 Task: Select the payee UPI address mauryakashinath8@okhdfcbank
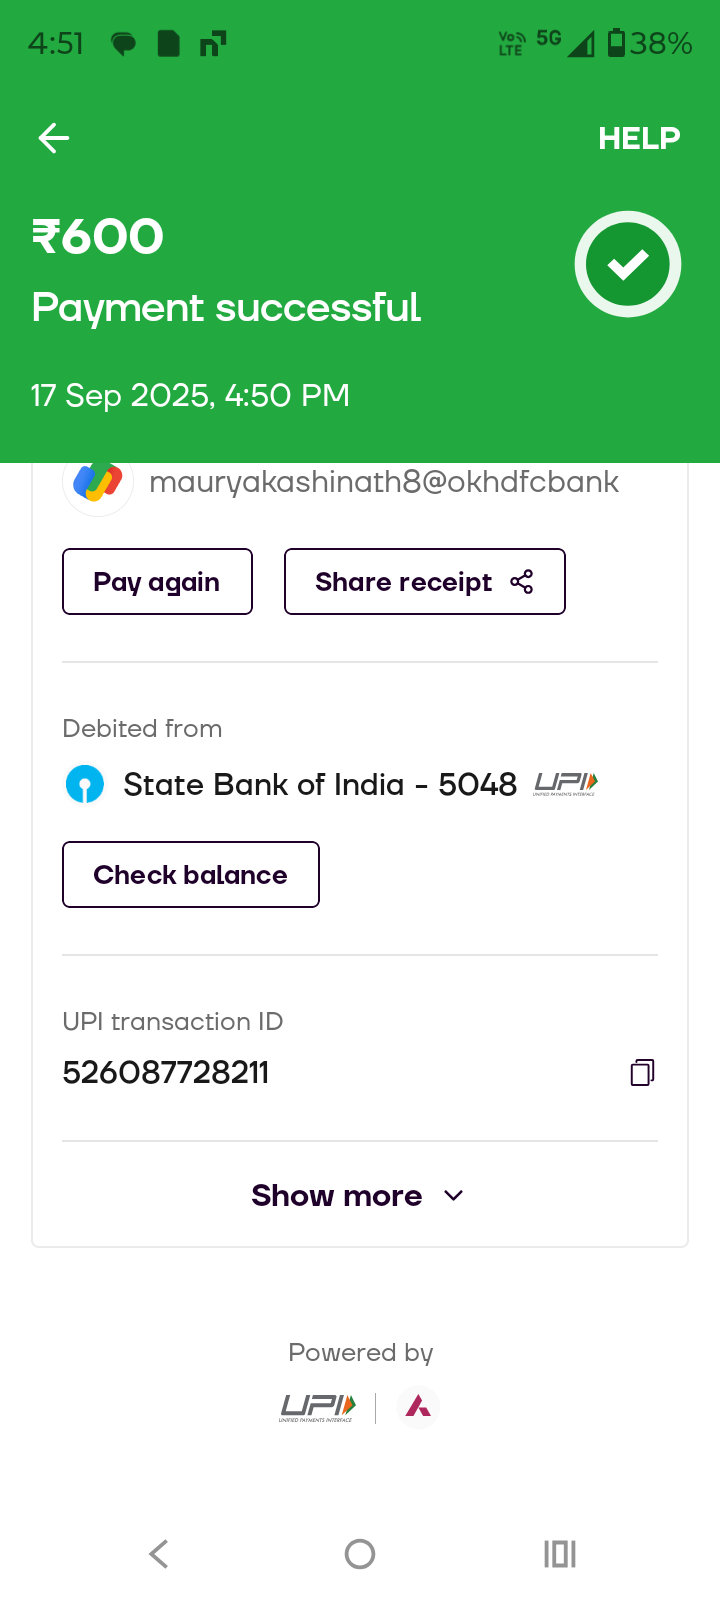384,482
